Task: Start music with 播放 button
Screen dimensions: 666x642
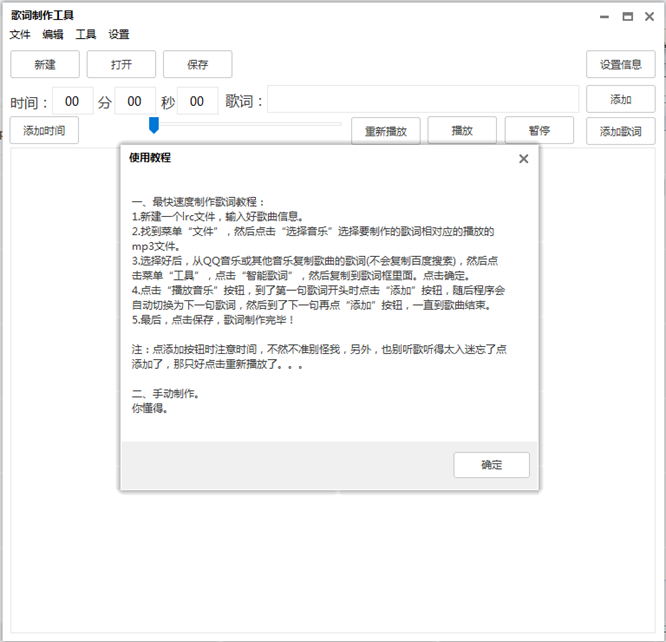Action: point(462,130)
